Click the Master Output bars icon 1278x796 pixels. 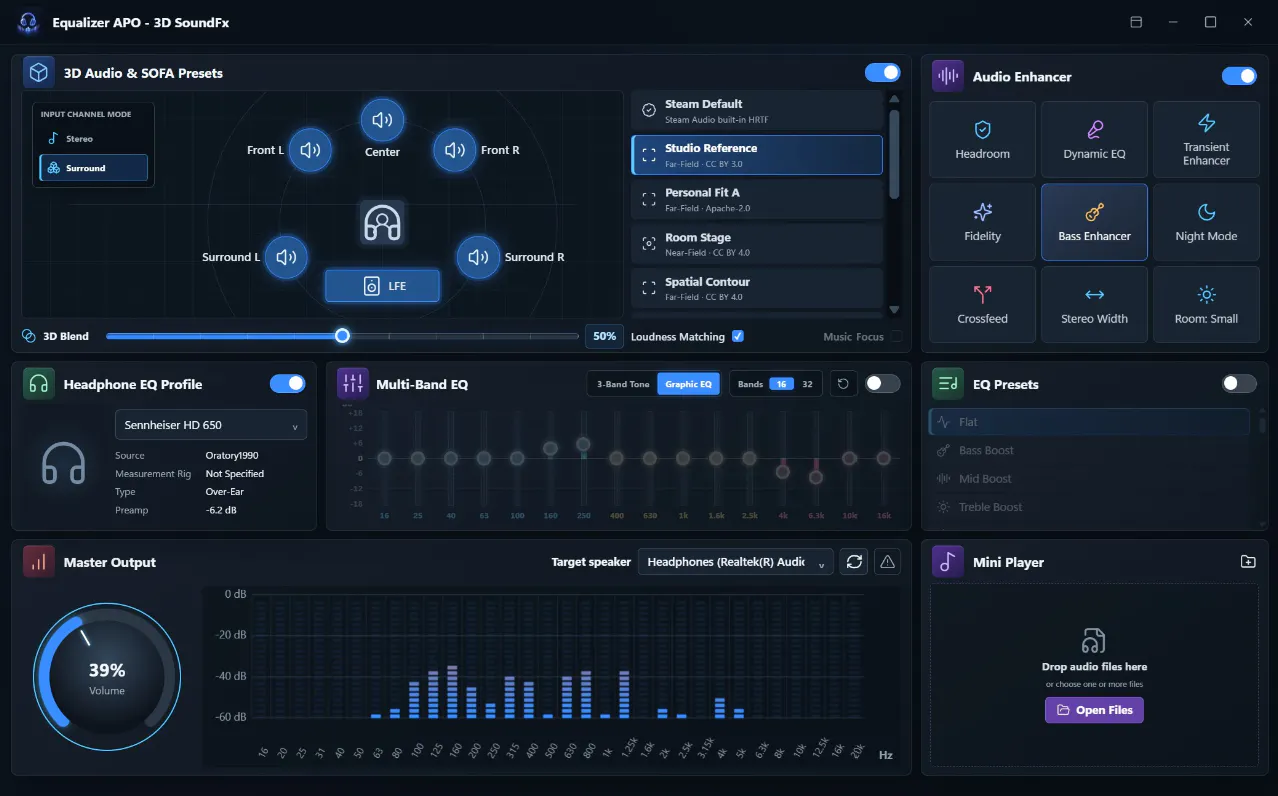[x=39, y=562]
